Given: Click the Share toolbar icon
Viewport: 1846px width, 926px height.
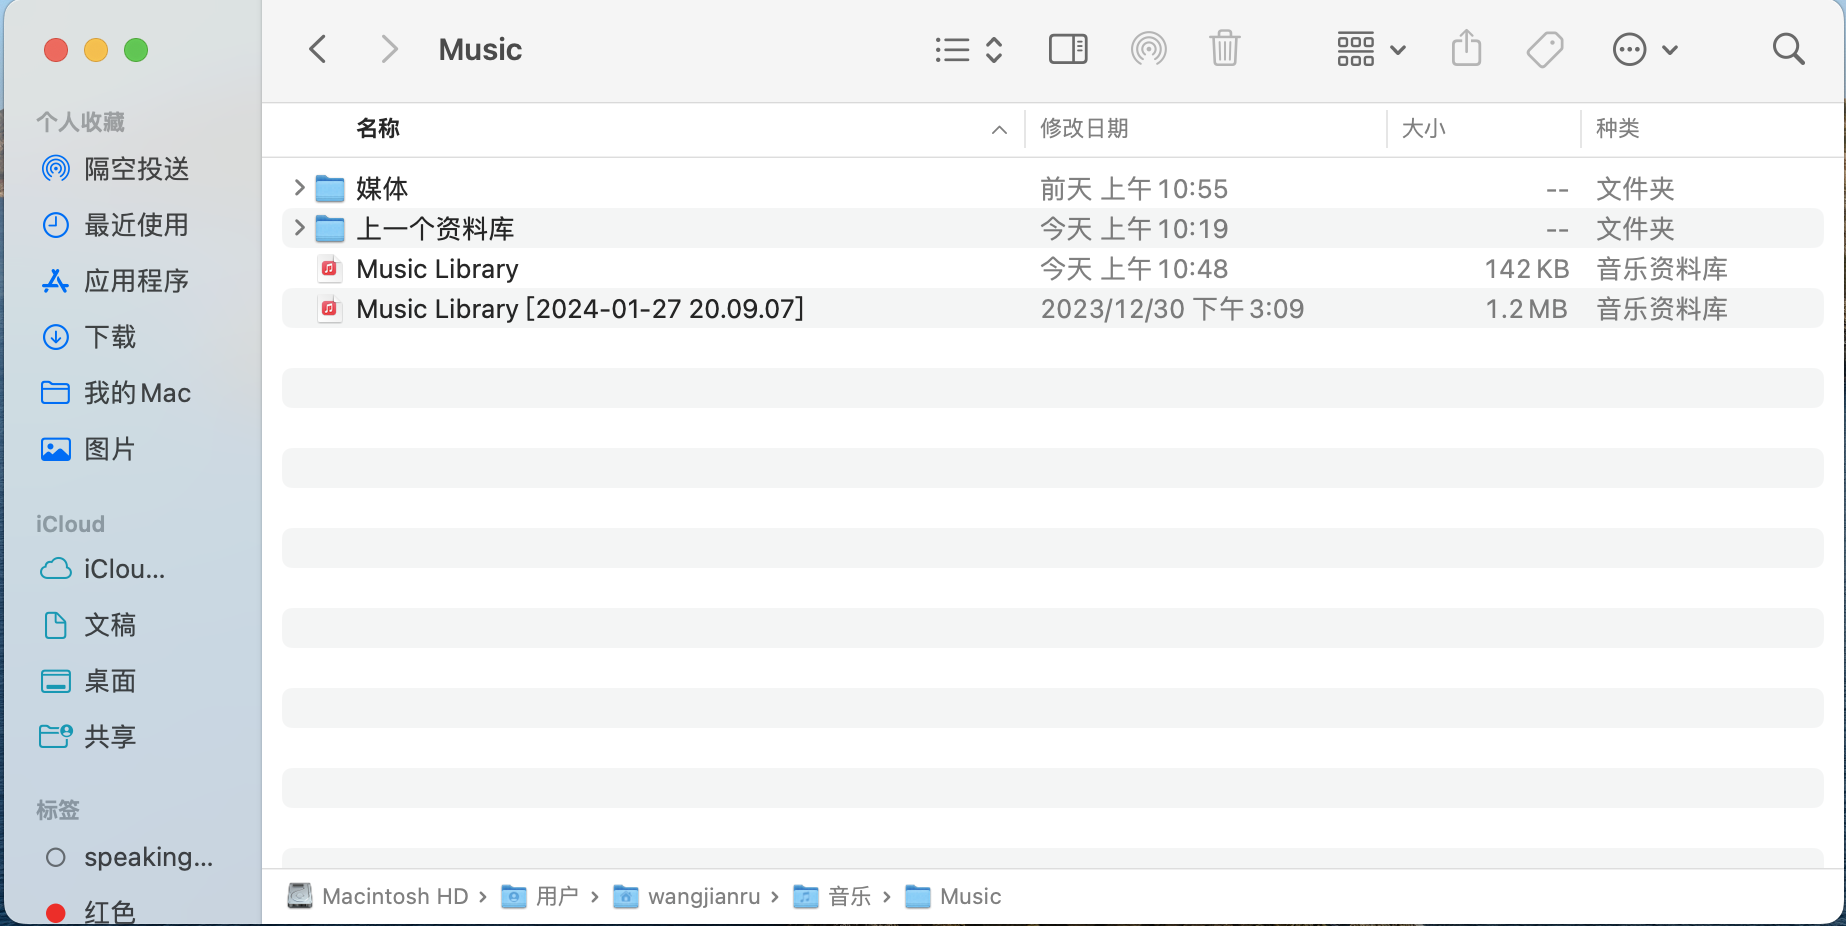Looking at the screenshot, I should click(x=1466, y=48).
